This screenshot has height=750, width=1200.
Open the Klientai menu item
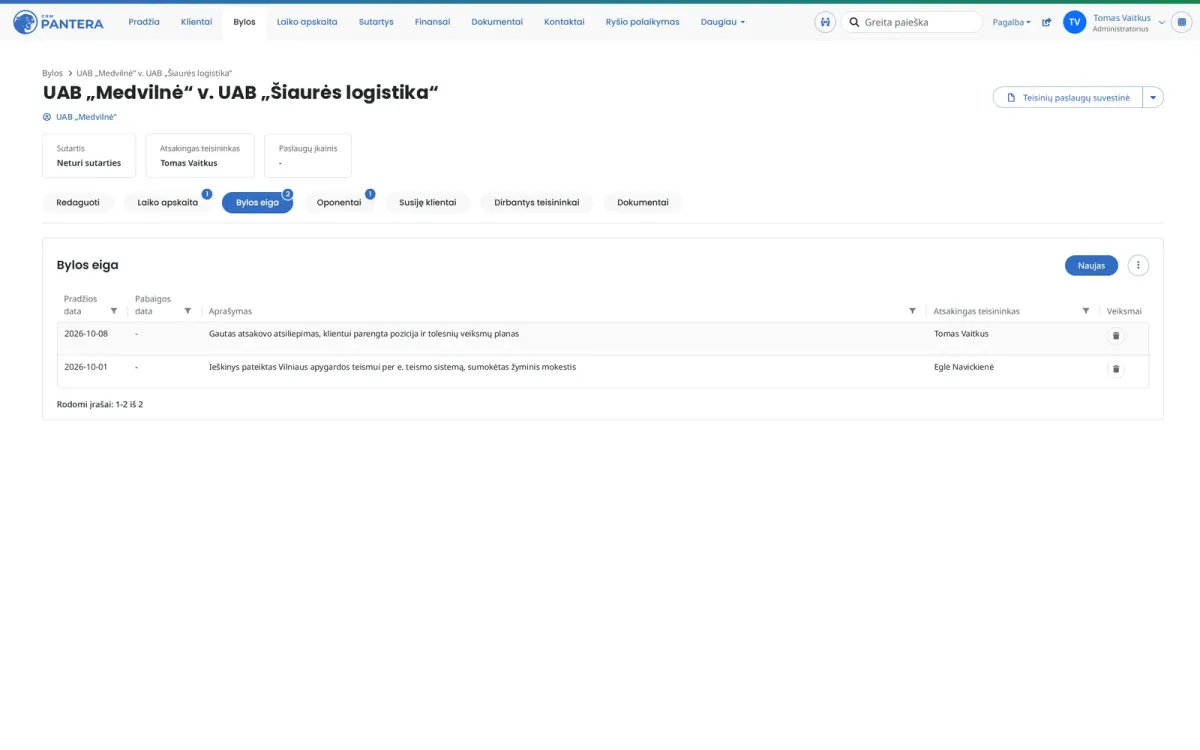196,22
